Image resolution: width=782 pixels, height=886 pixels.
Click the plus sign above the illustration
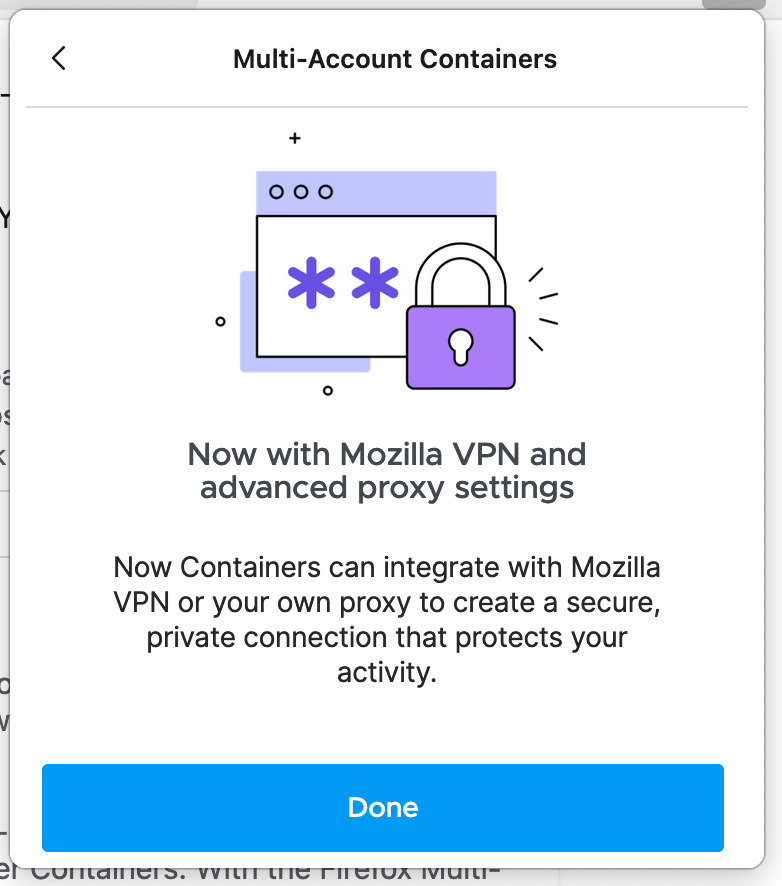[295, 138]
